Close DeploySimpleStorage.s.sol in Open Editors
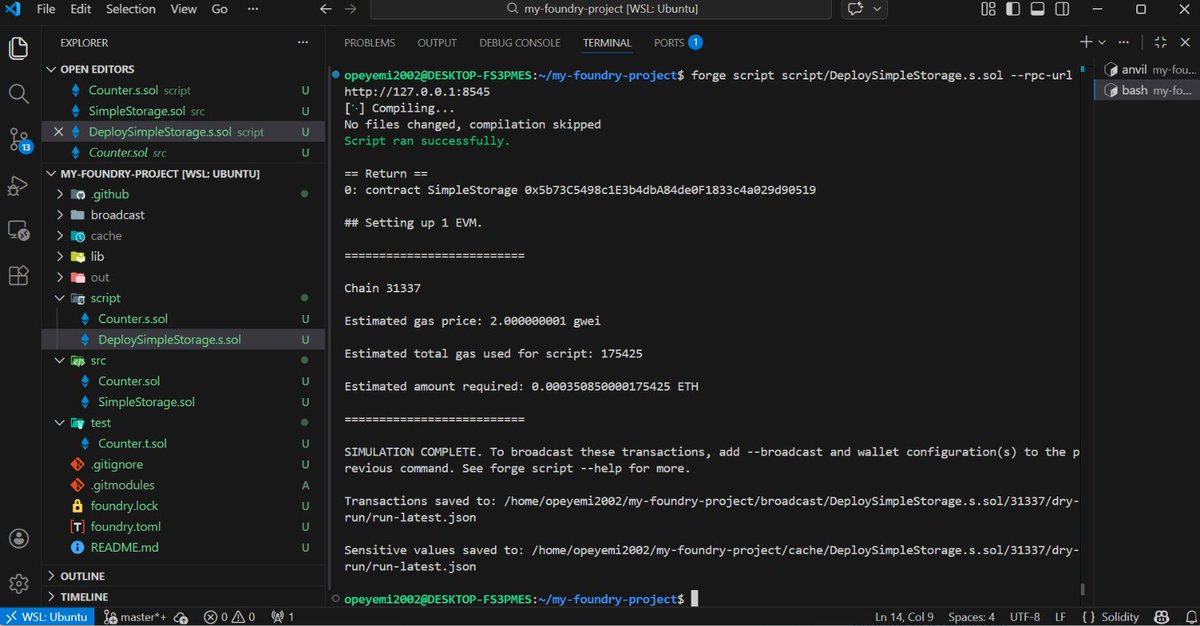This screenshot has height=626, width=1200. [x=58, y=132]
